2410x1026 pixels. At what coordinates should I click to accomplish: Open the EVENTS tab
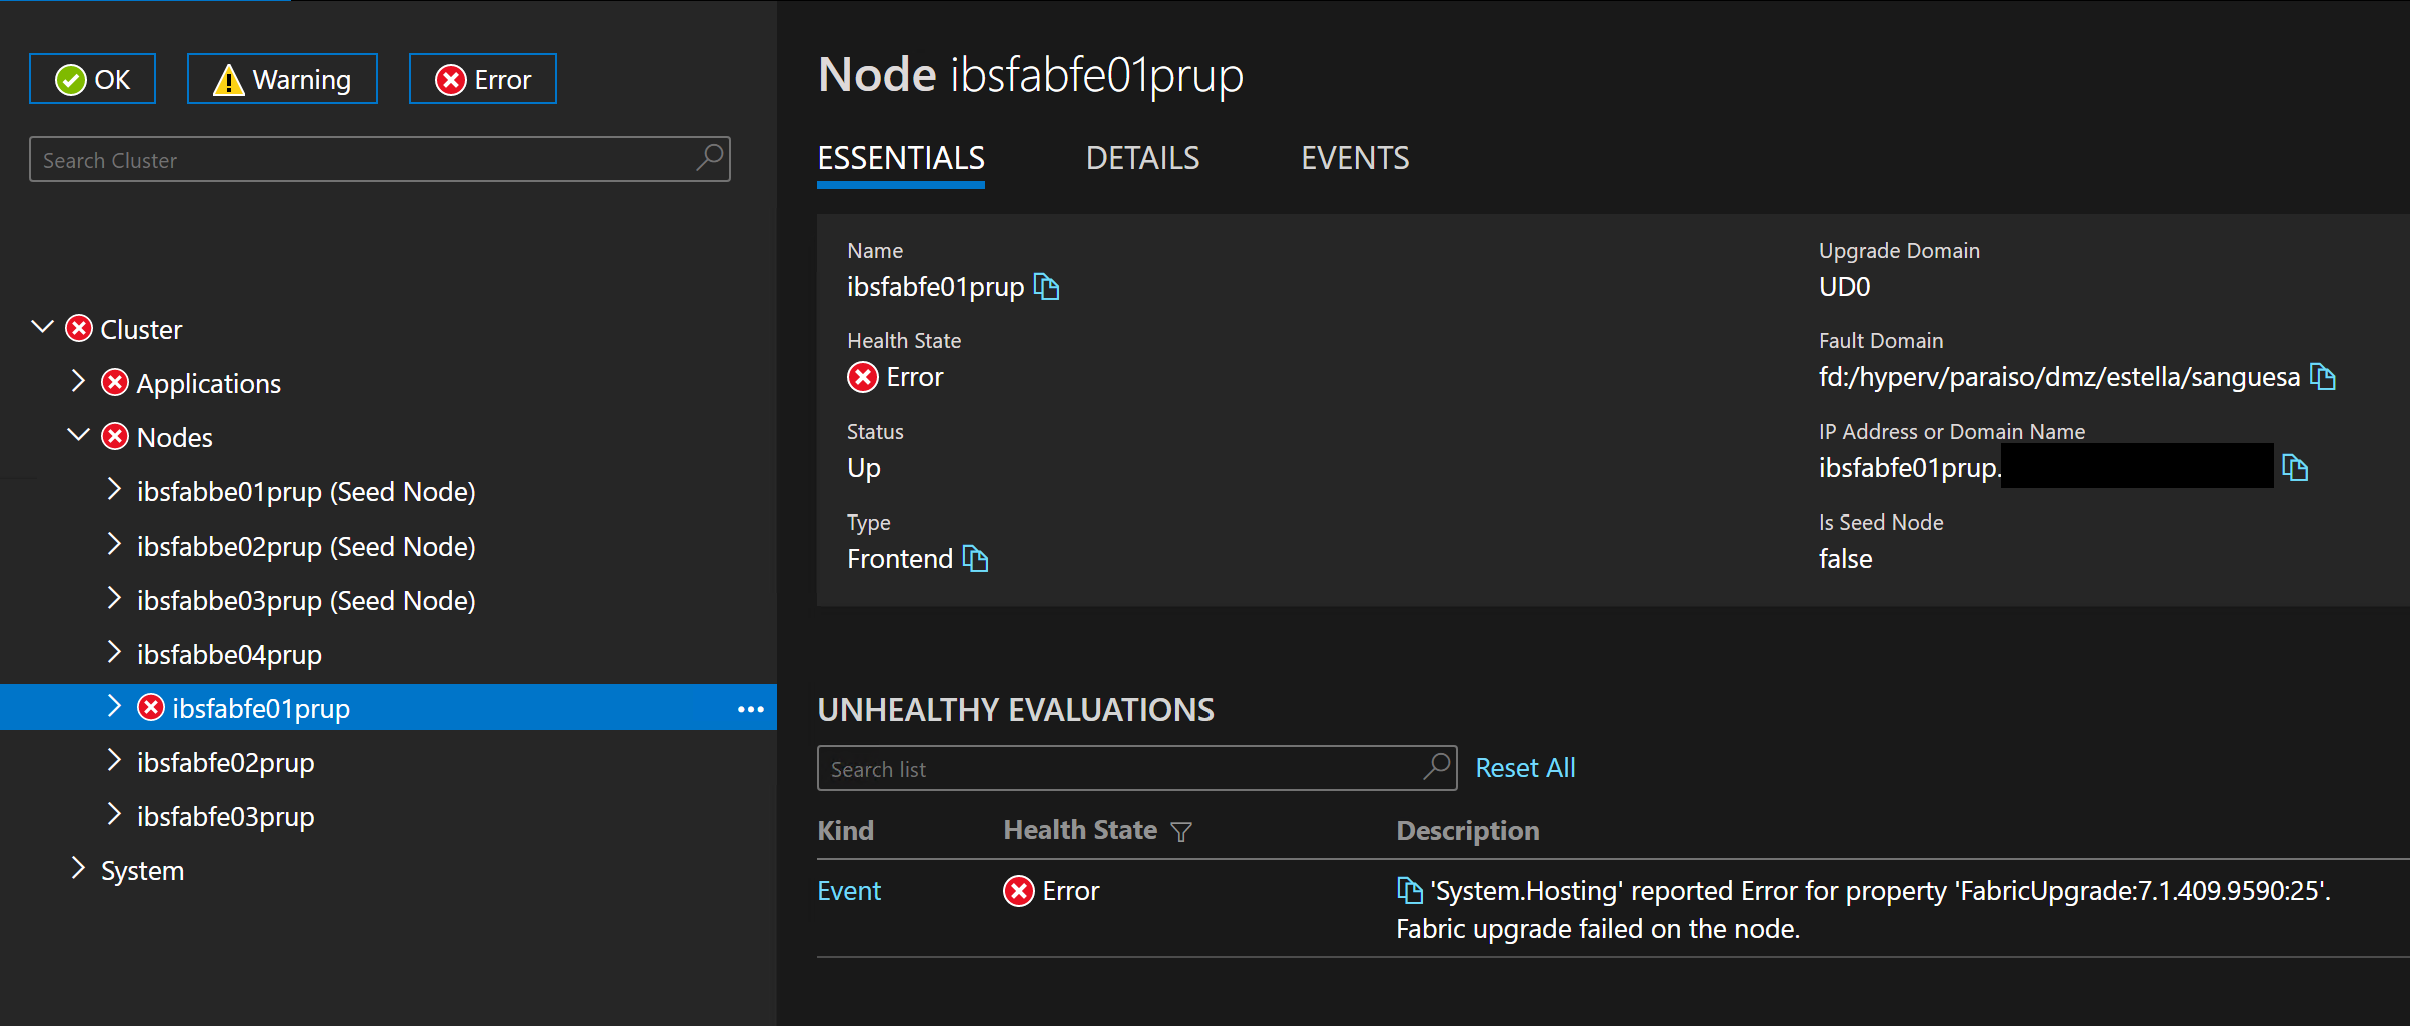(x=1354, y=157)
